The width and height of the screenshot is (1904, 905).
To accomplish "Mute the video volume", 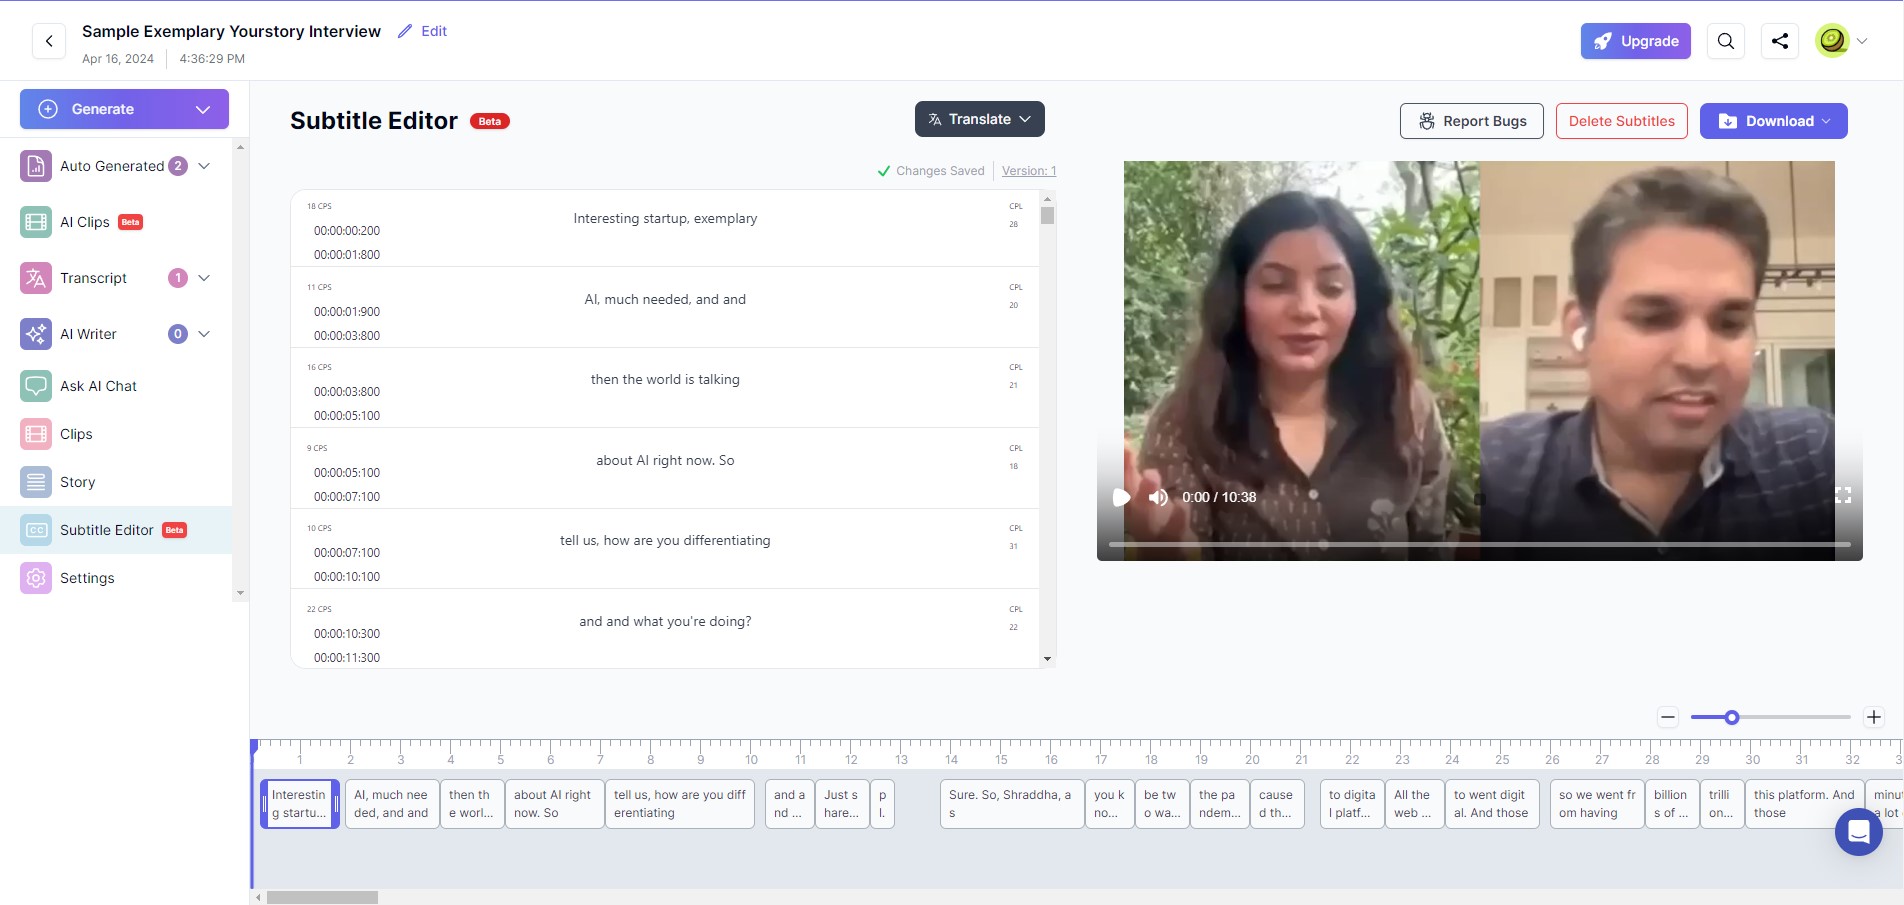I will [x=1158, y=497].
